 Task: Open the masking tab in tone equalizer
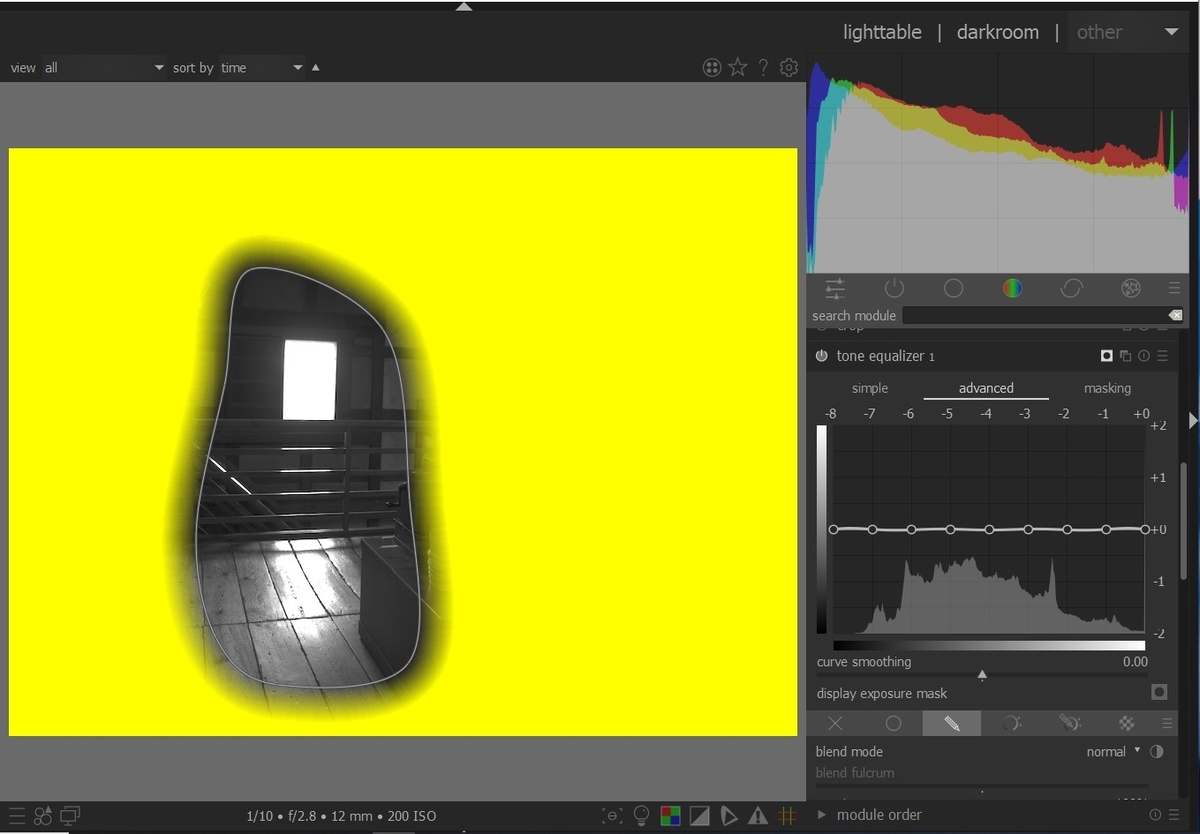(x=1107, y=388)
